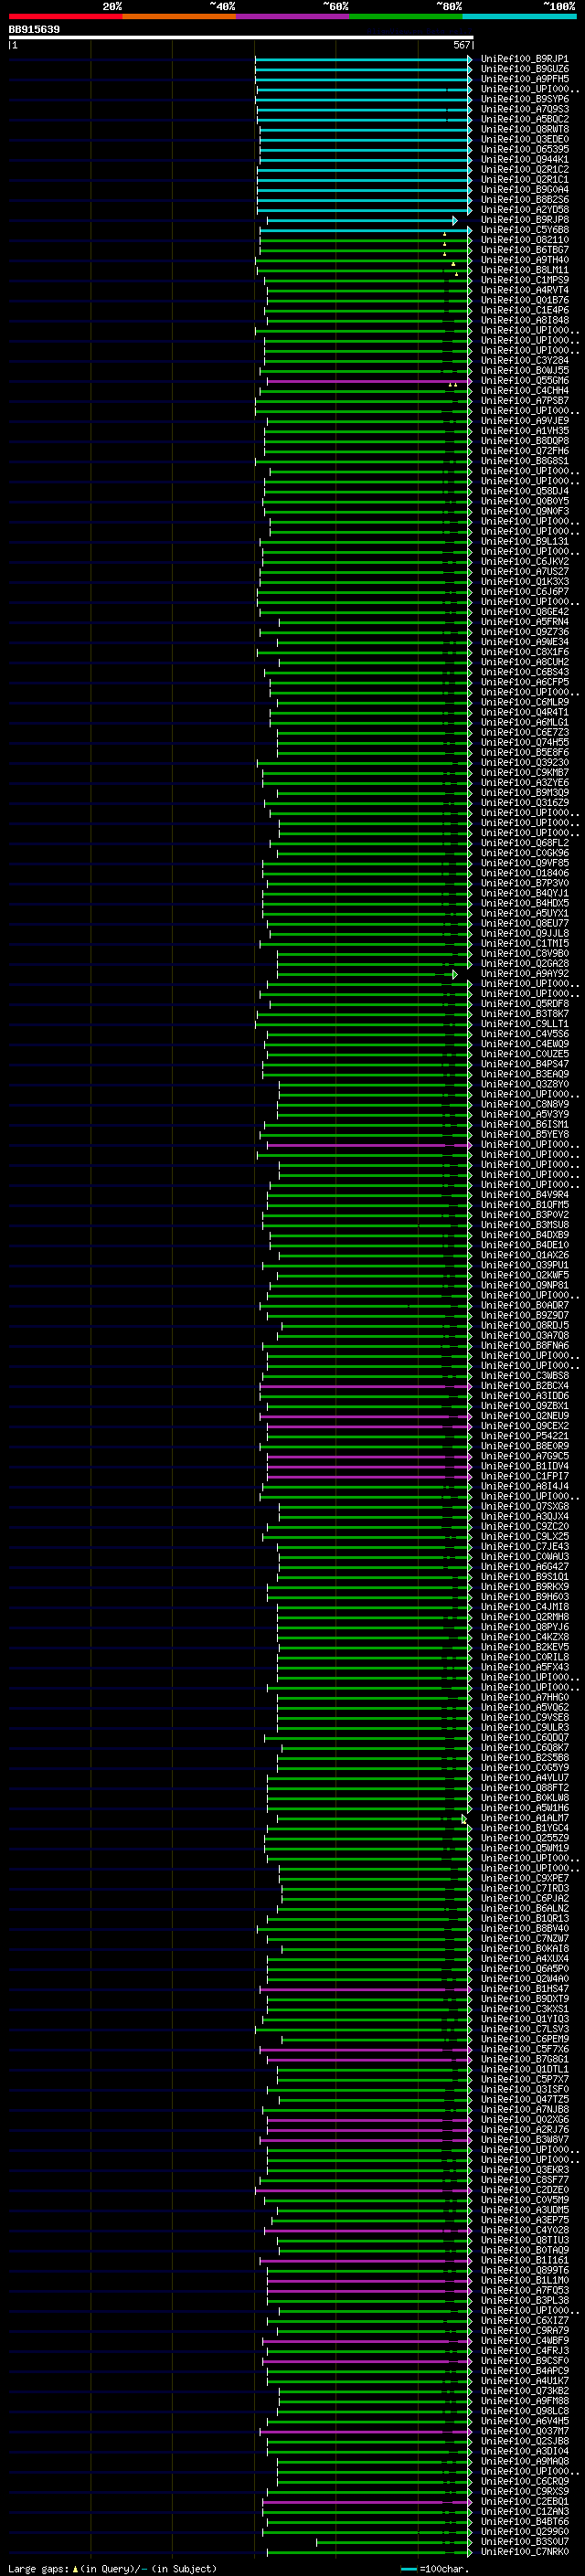Click the UniRef100_B0WJ55 label

[x=524, y=371]
